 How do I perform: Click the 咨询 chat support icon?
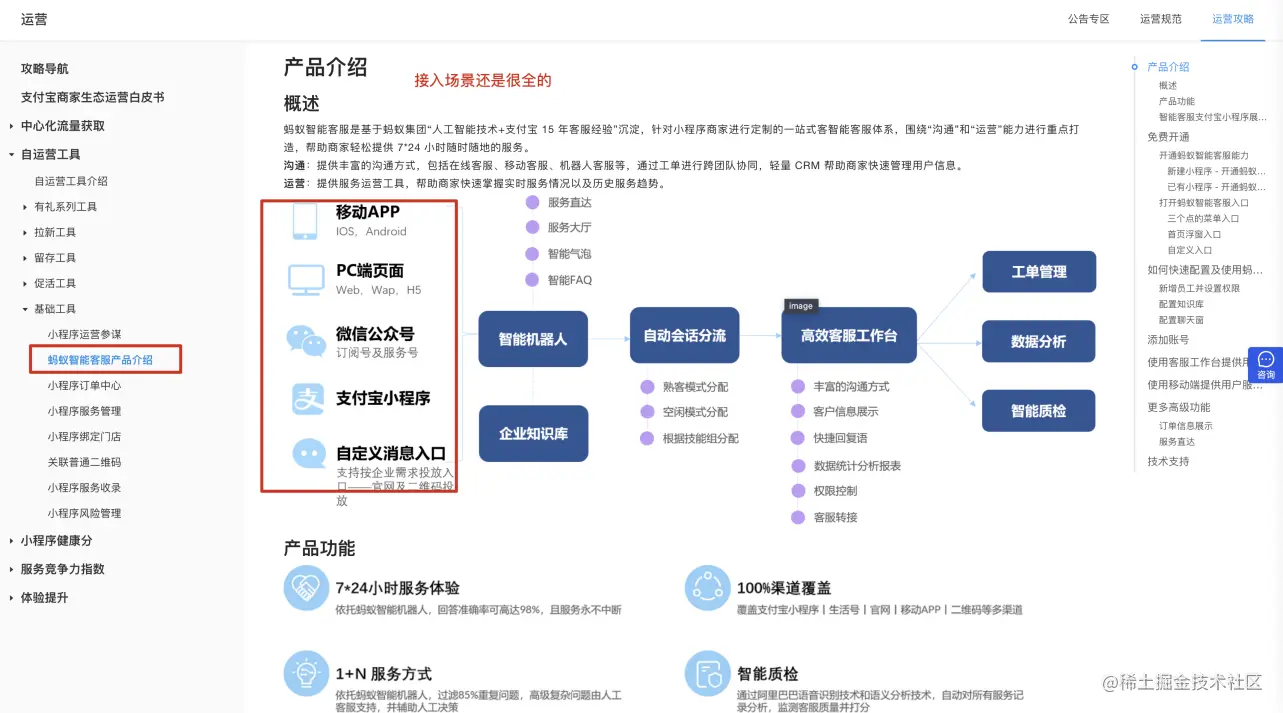pos(1266,365)
